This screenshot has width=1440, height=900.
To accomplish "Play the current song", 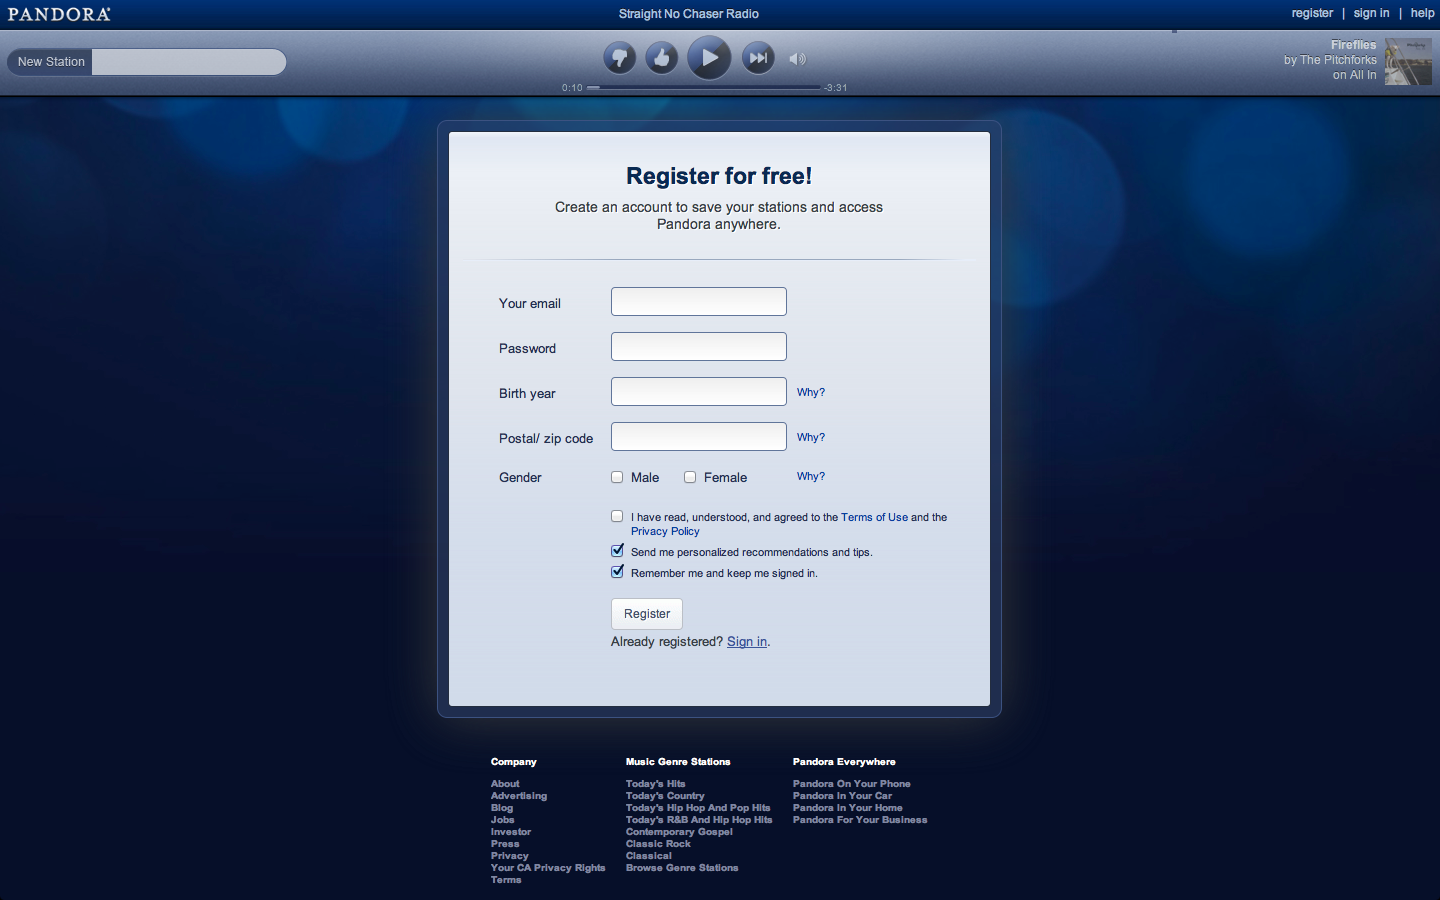I will 709,57.
